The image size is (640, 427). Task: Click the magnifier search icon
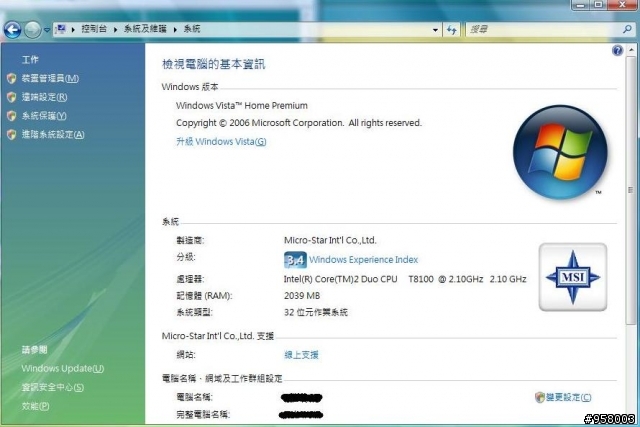[x=627, y=29]
